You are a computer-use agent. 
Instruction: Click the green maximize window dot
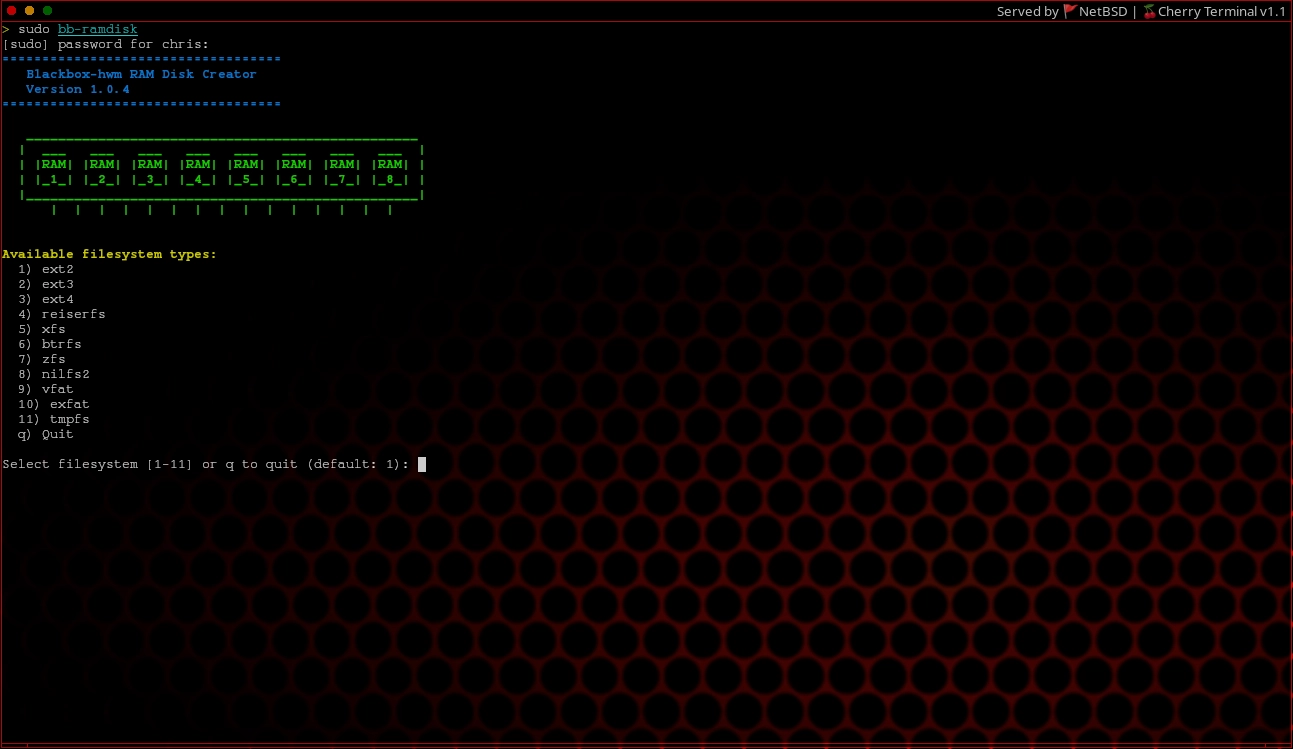47,10
